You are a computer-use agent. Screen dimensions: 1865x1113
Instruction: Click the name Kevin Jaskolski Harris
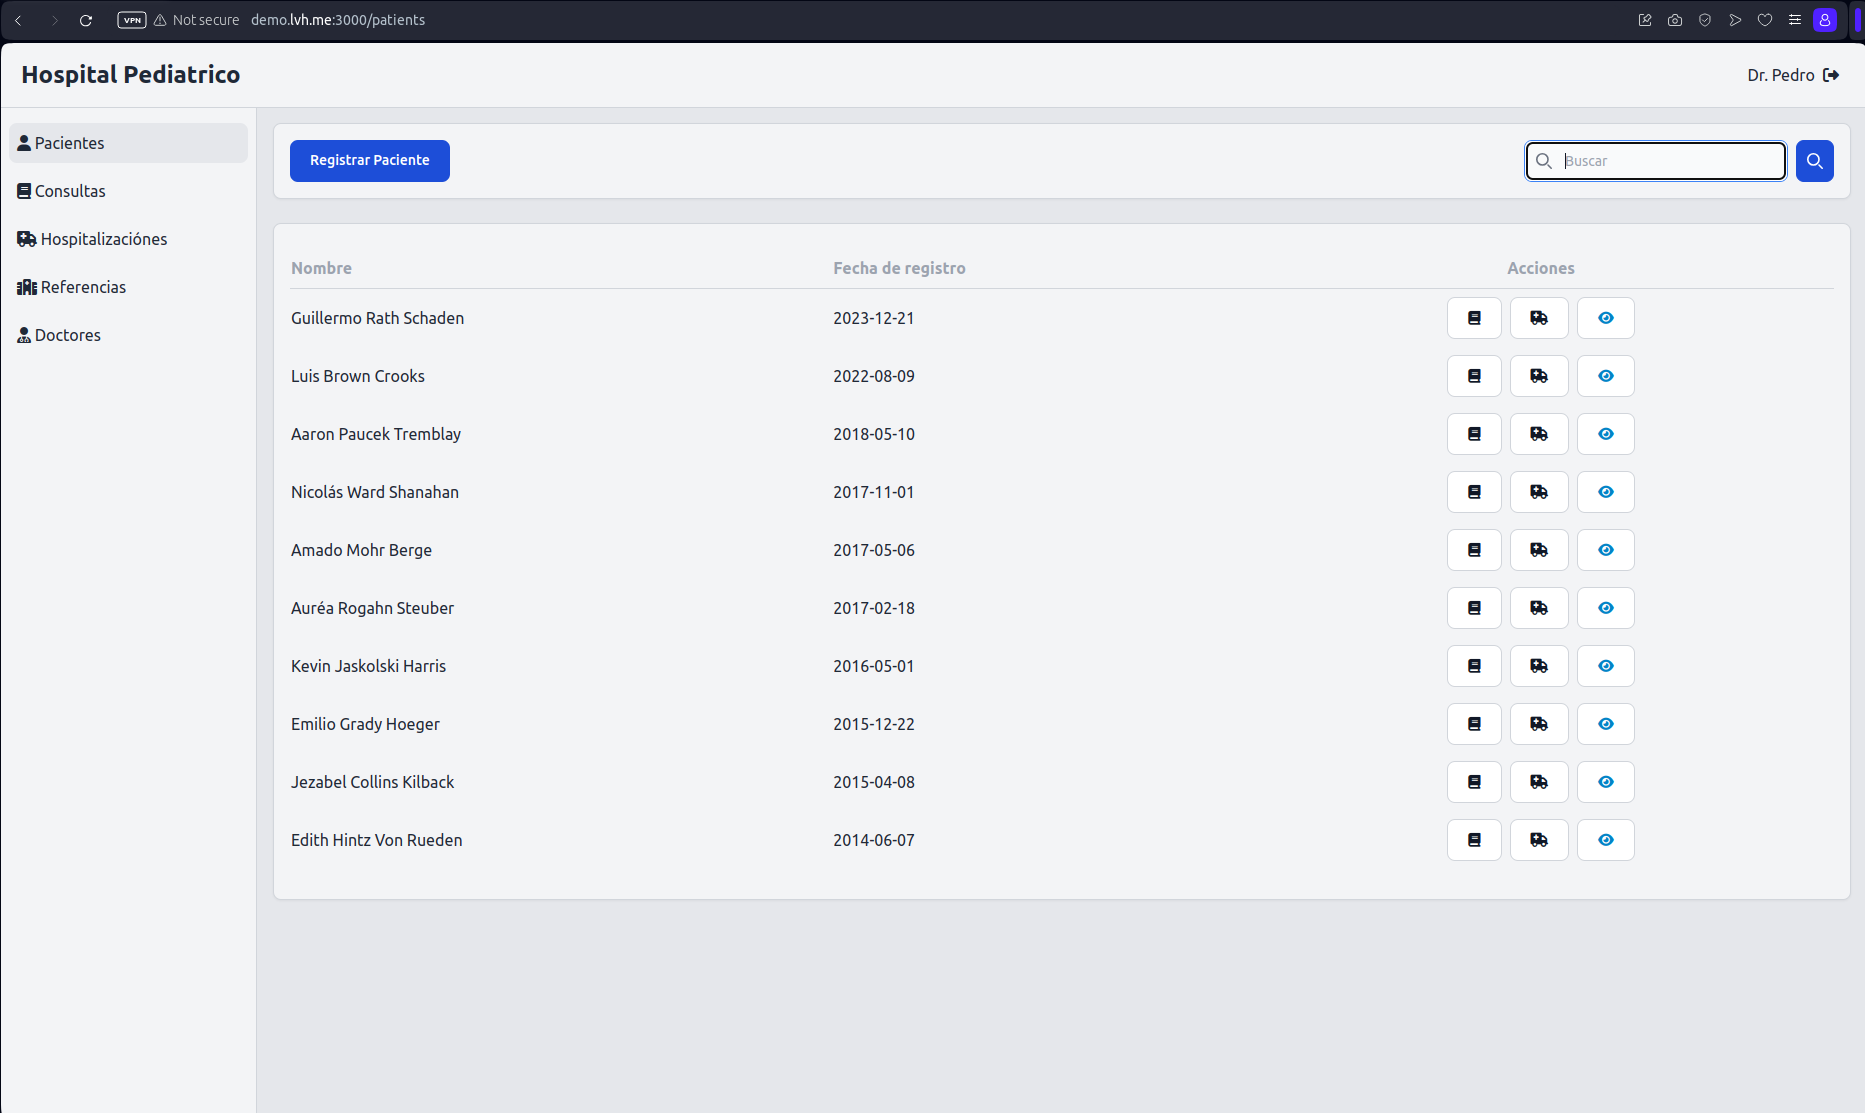(368, 666)
